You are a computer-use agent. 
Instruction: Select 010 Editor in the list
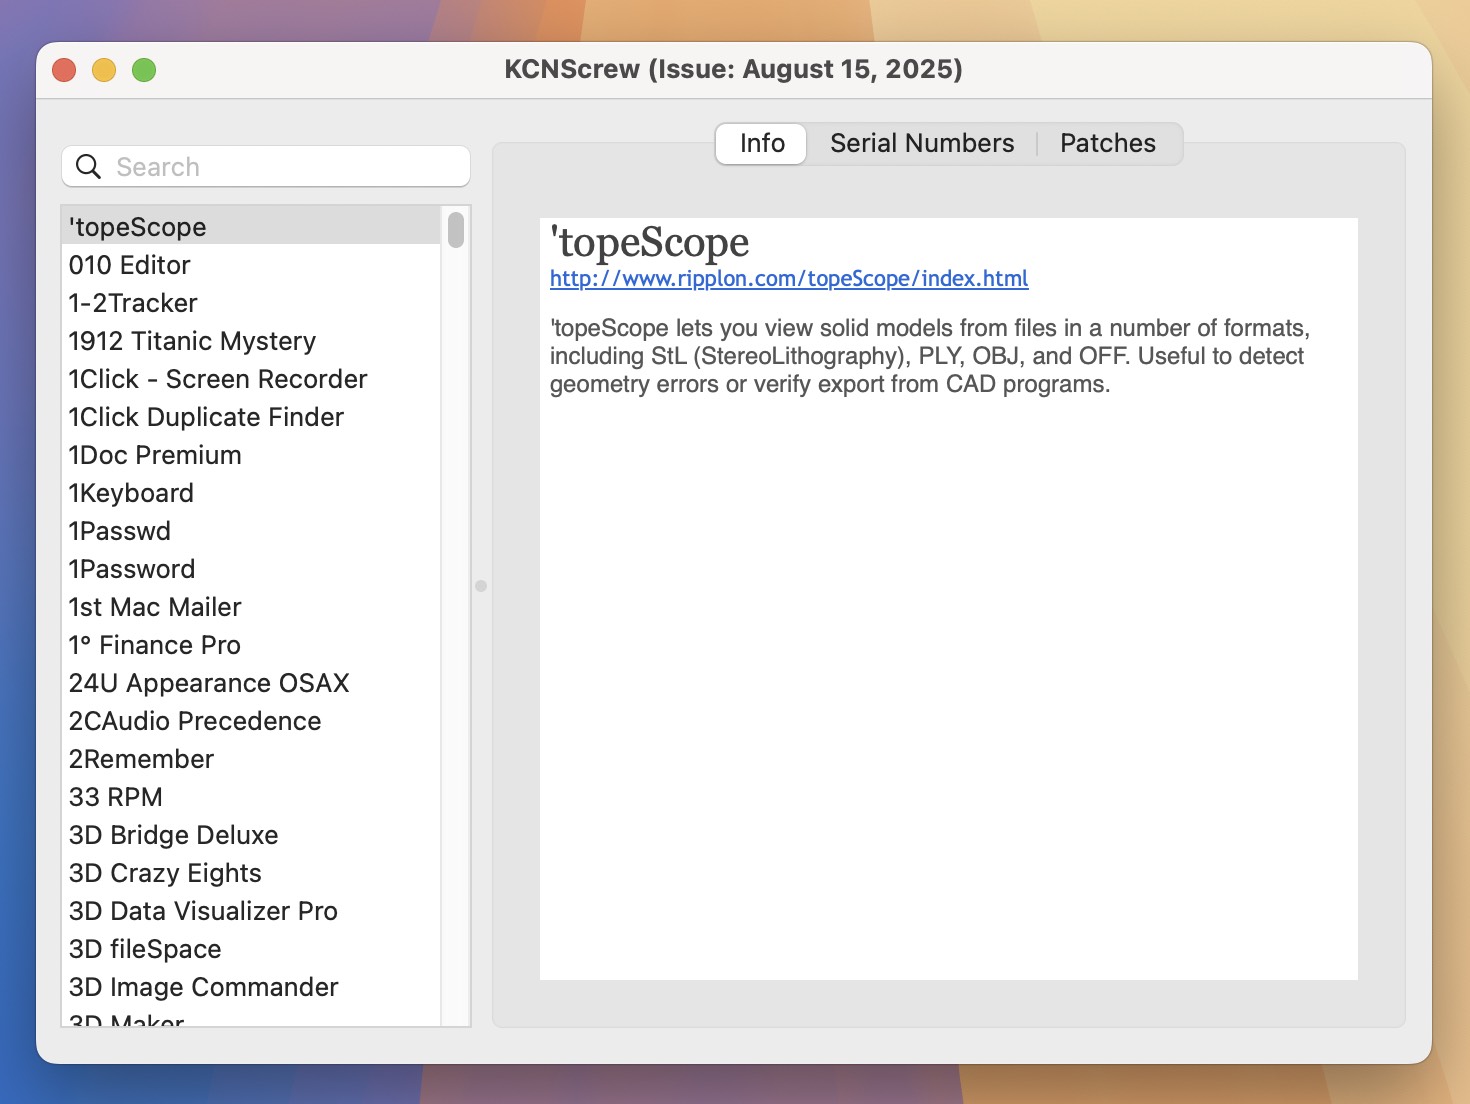(x=130, y=265)
